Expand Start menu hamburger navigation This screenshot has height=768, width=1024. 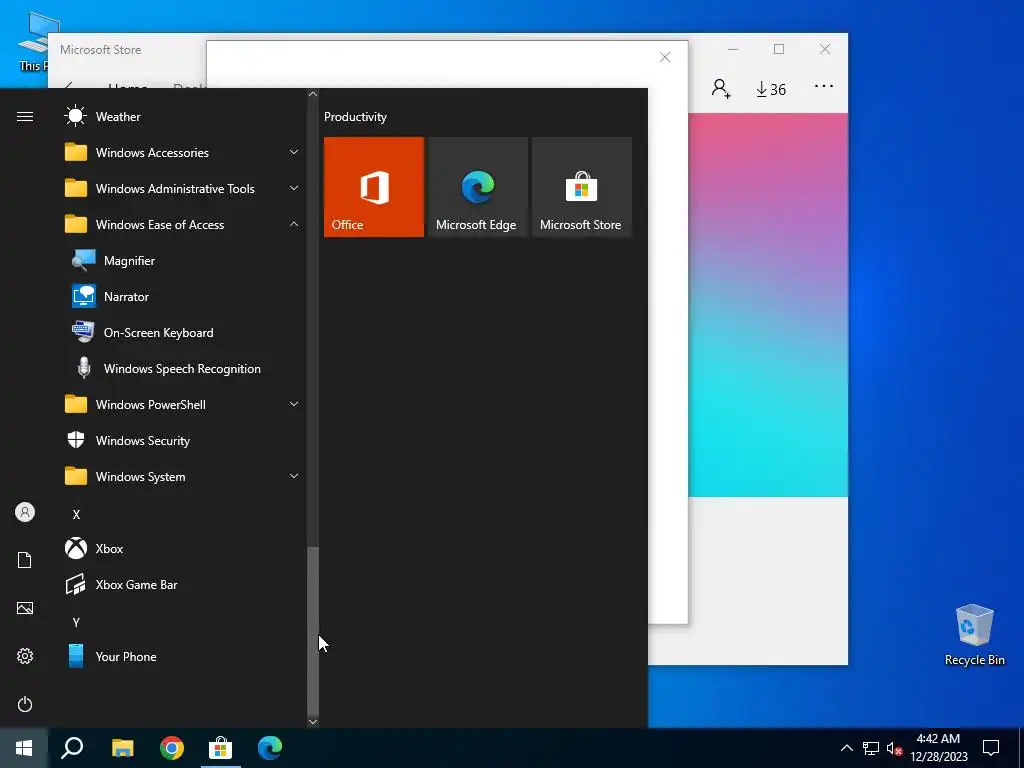25,116
